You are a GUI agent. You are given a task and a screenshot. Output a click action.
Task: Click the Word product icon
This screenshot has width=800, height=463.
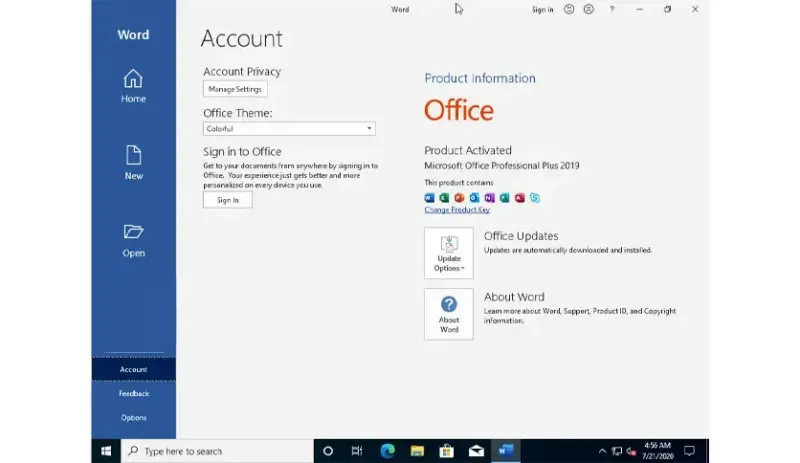tap(429, 198)
